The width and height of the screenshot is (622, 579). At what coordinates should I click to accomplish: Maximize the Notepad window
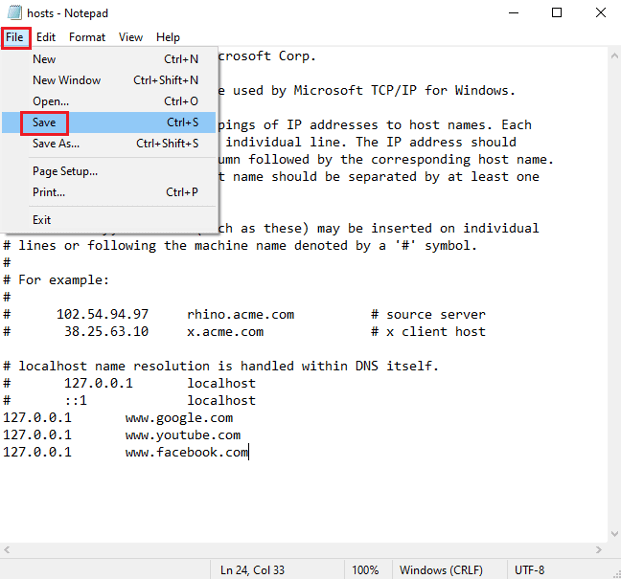pyautogui.click(x=556, y=13)
